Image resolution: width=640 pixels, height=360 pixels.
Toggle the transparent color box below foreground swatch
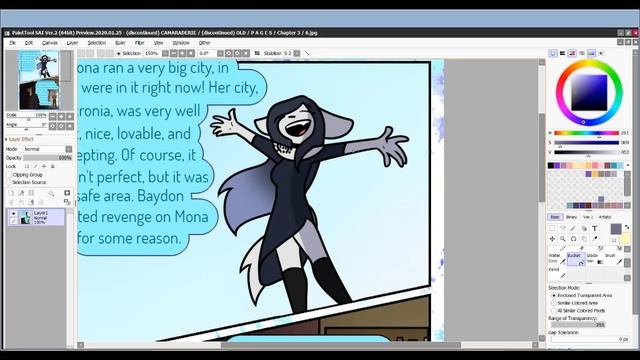pyautogui.click(x=613, y=240)
